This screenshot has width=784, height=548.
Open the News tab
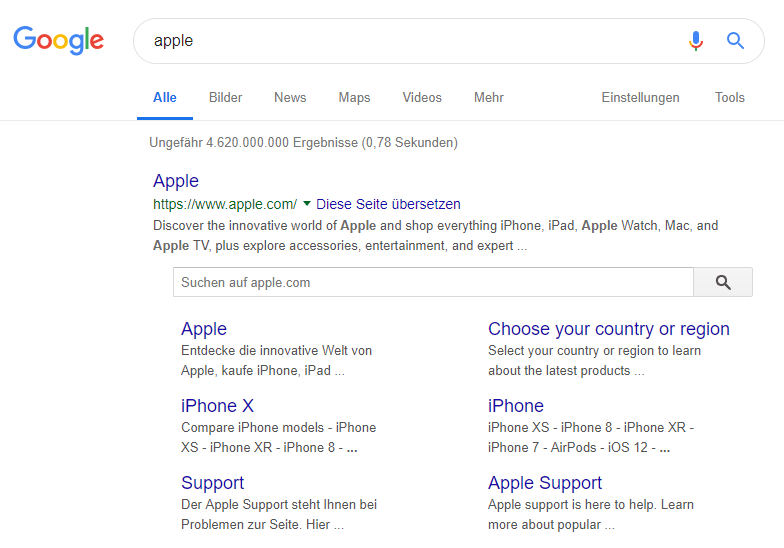click(290, 98)
